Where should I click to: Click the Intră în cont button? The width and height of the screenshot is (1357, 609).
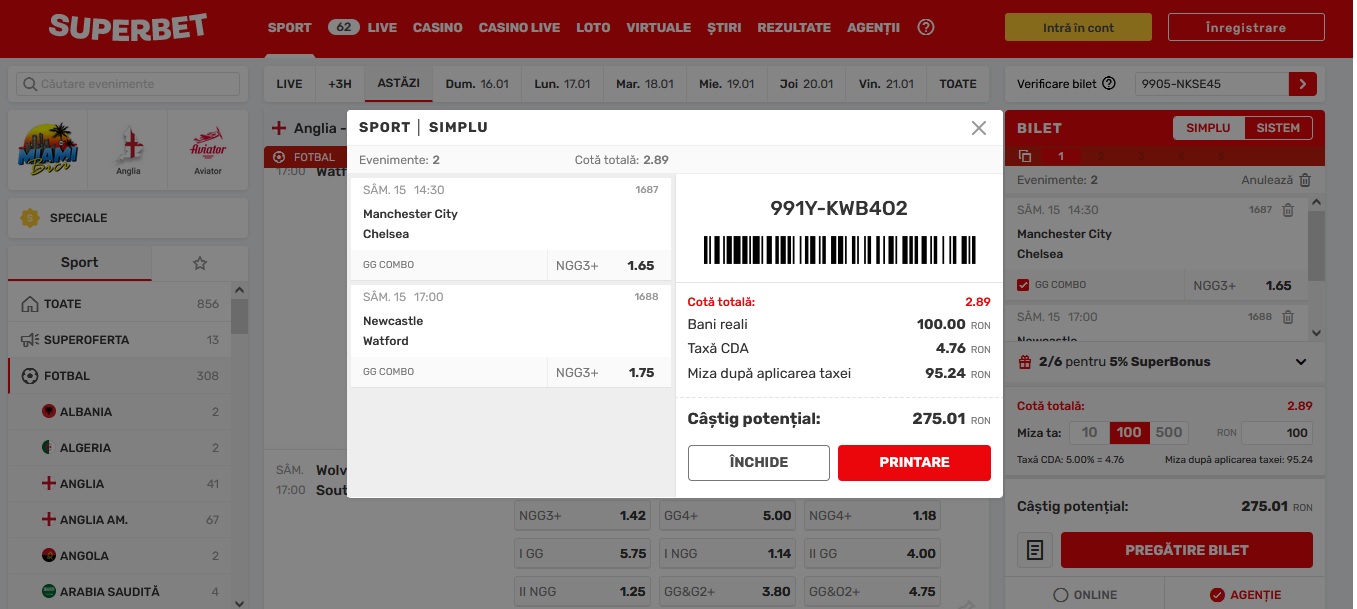(x=1078, y=28)
